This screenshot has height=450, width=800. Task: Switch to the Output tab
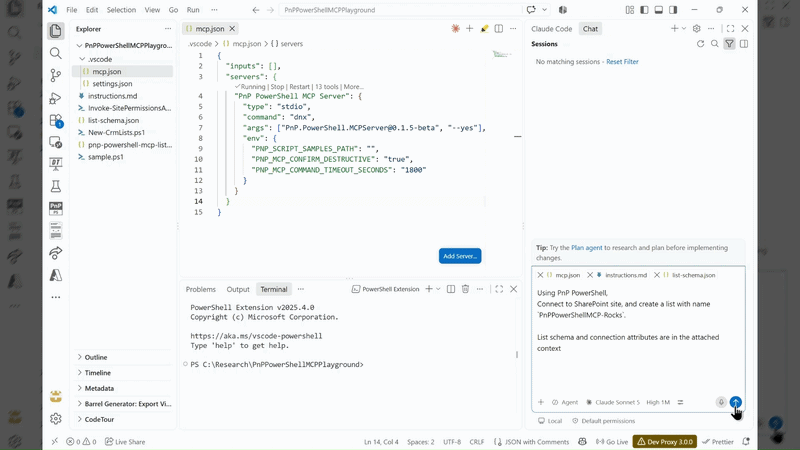point(238,289)
